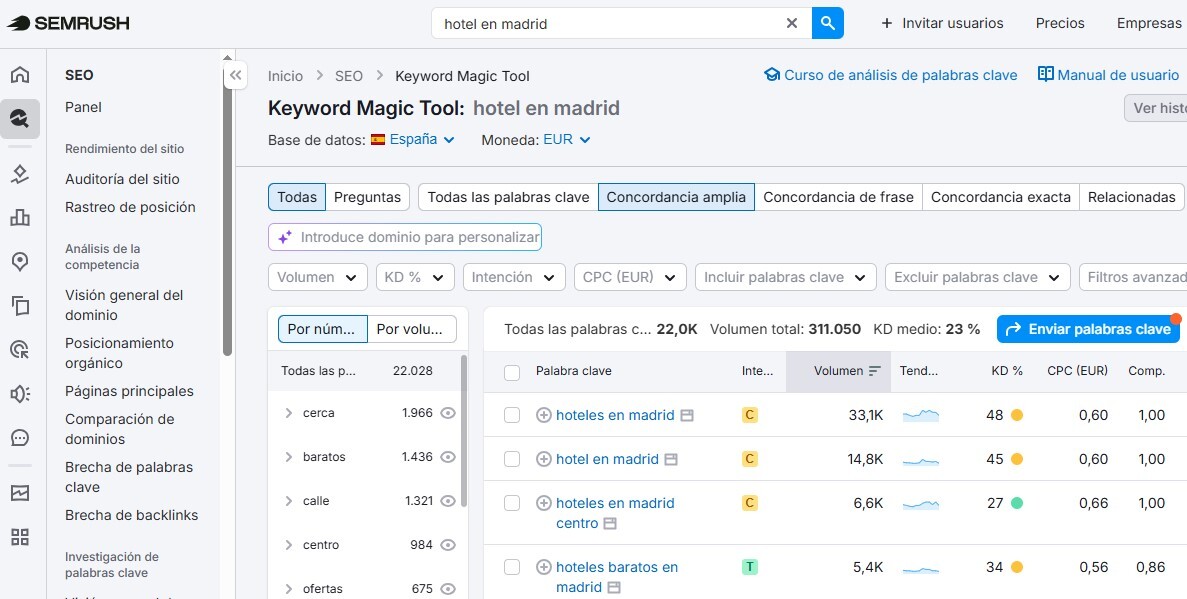The image size is (1187, 599).
Task: Click plus icon next to hoteles en madrid
Action: tap(544, 415)
